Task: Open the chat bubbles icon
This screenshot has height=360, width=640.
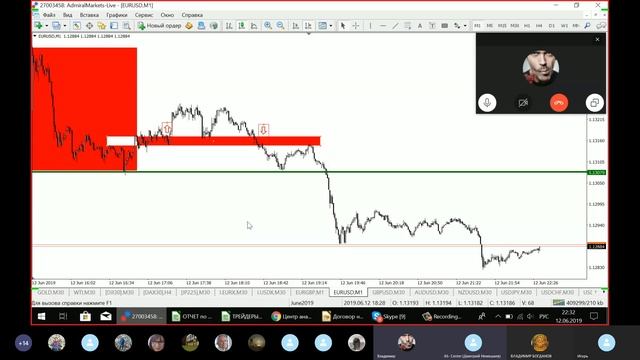Action: [601, 26]
